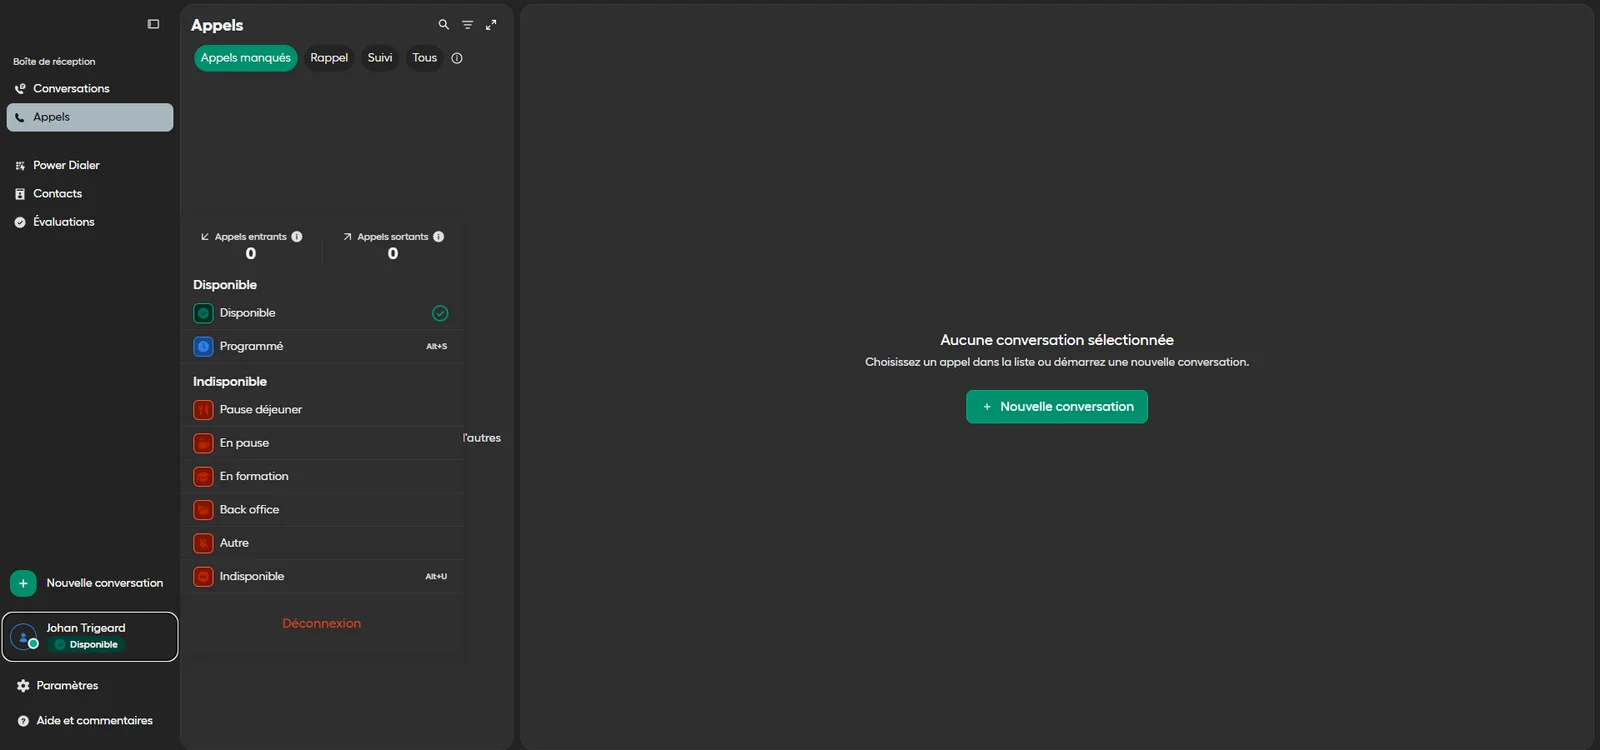
Task: Switch to the Rappel tab
Action: point(329,58)
